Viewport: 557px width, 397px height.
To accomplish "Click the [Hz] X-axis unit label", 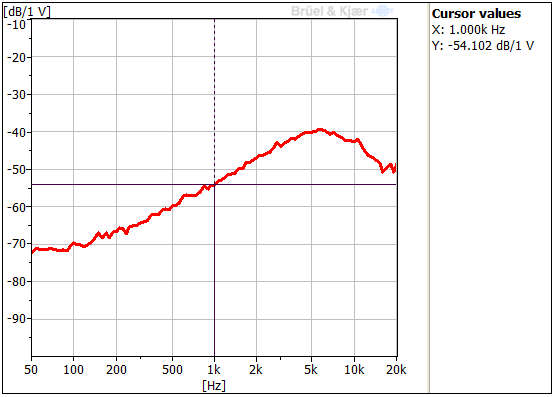I will 214,385.
